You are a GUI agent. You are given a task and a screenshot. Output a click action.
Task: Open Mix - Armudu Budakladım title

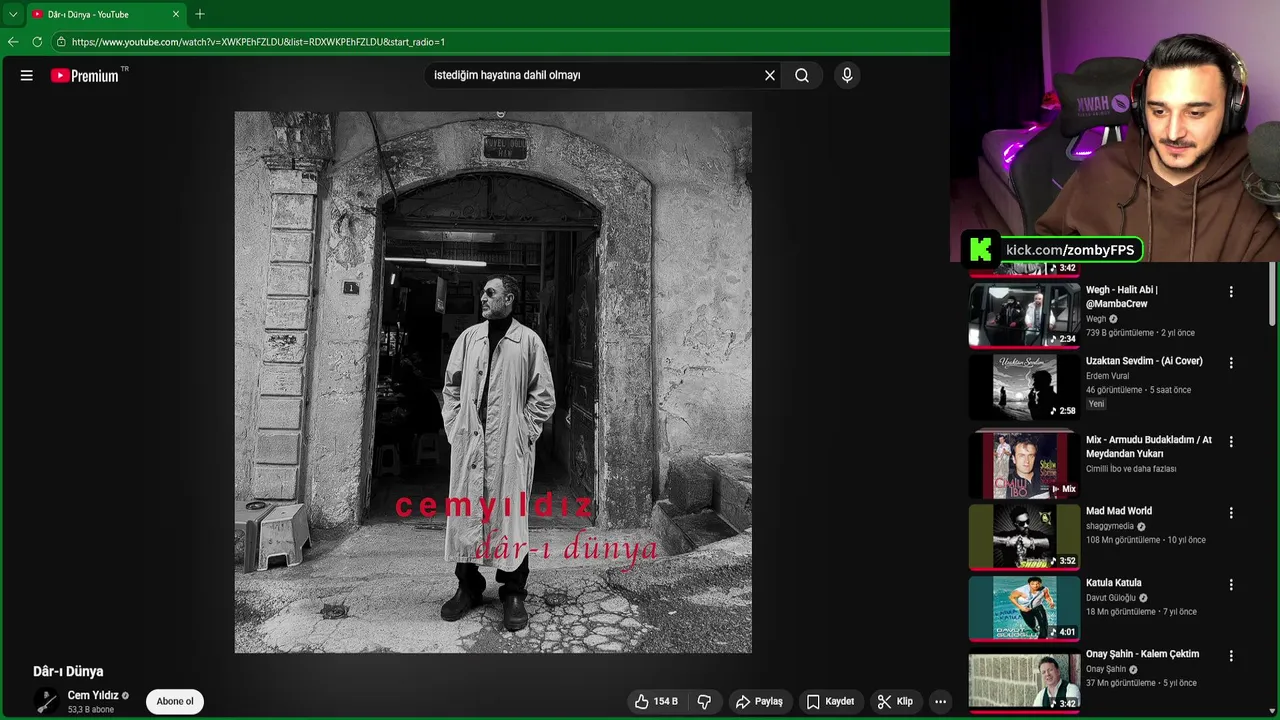click(1149, 447)
